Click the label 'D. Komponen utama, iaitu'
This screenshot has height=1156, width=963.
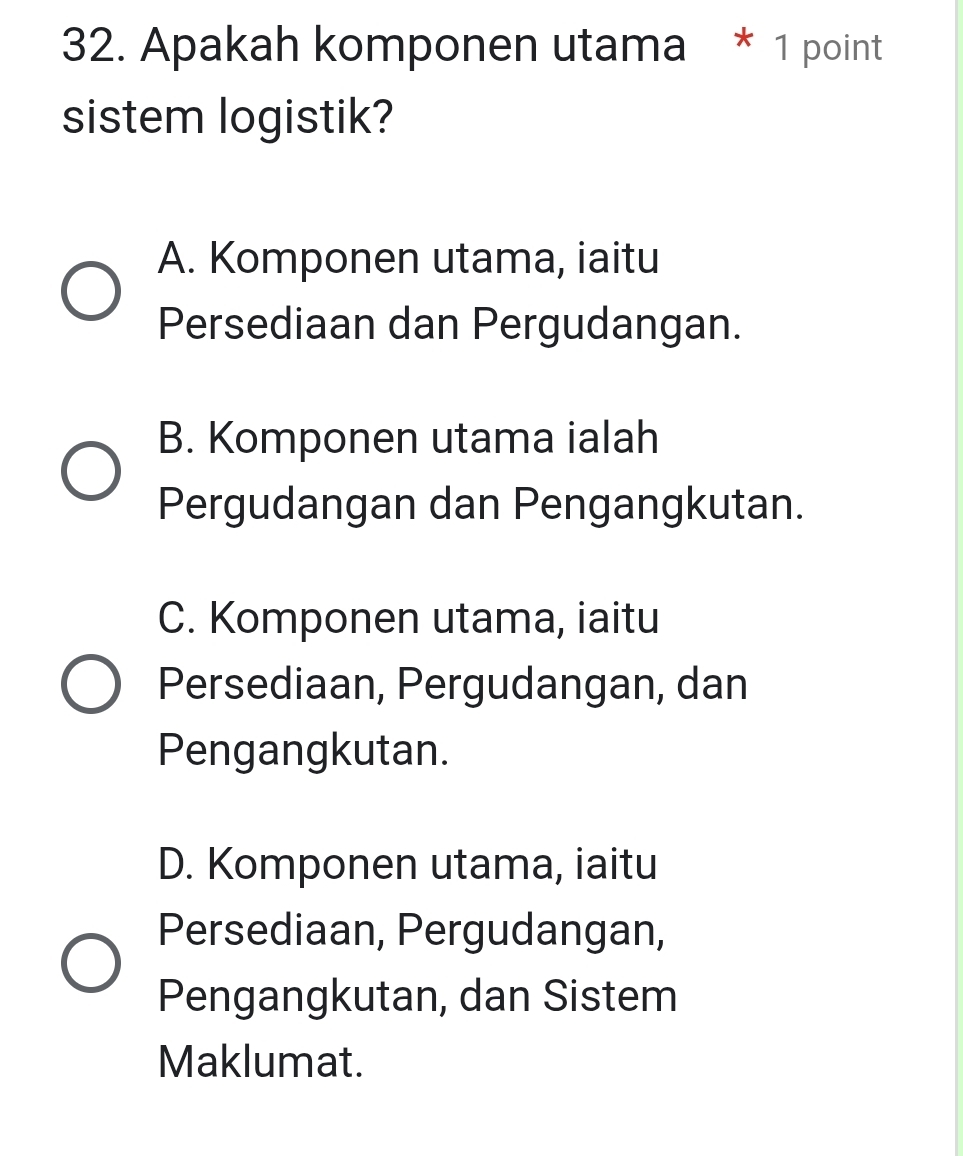click(x=408, y=864)
